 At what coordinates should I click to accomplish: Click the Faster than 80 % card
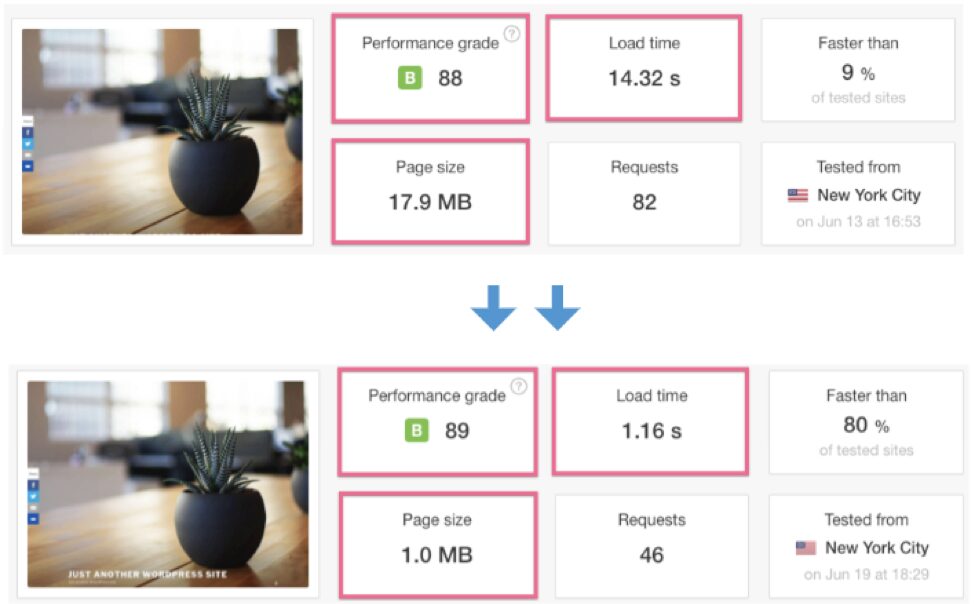click(x=866, y=420)
